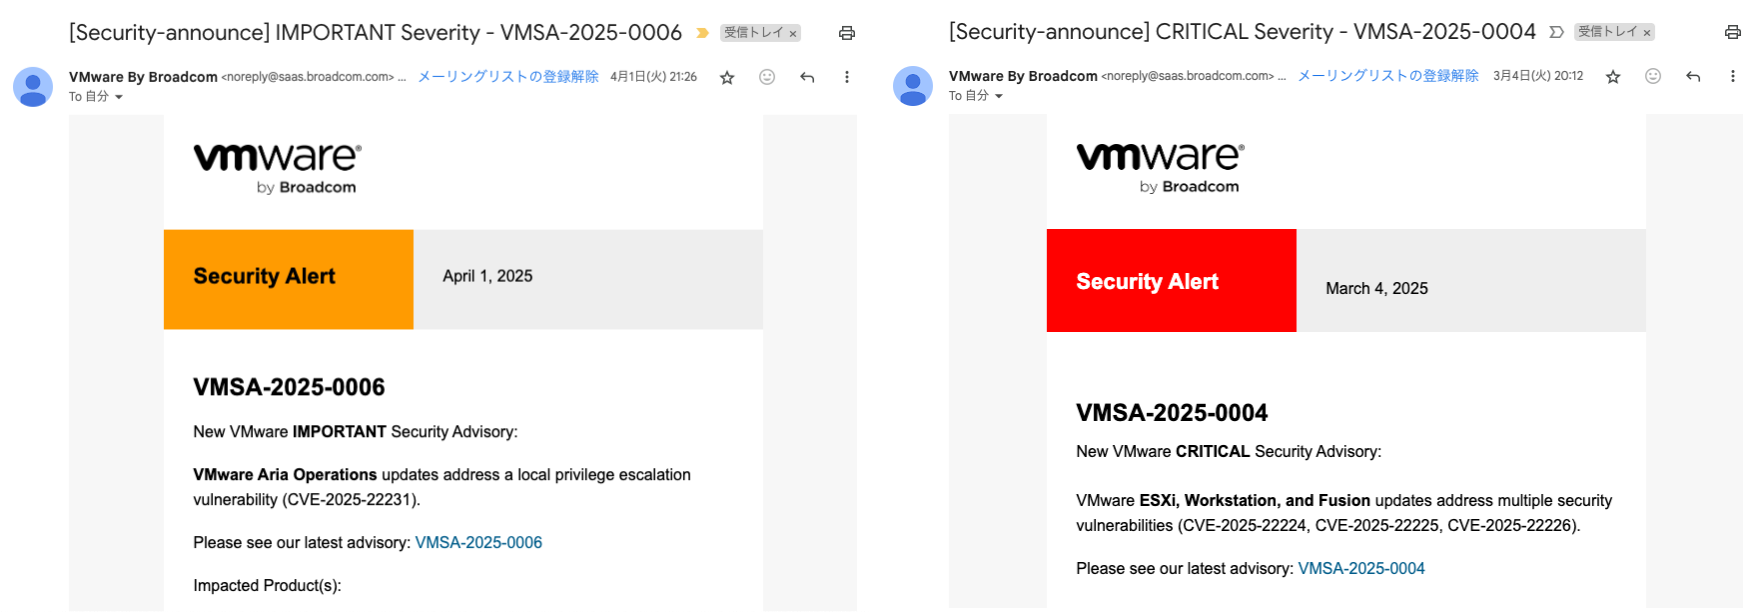
Task: Open the VMSA-2025-0004 advisory link
Action: click(1361, 569)
